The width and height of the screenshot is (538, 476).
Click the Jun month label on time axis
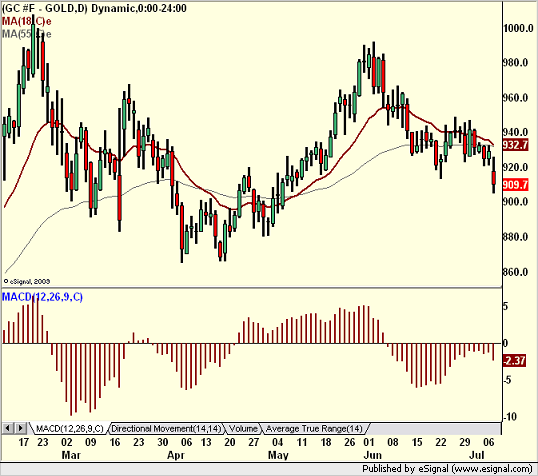(x=372, y=455)
